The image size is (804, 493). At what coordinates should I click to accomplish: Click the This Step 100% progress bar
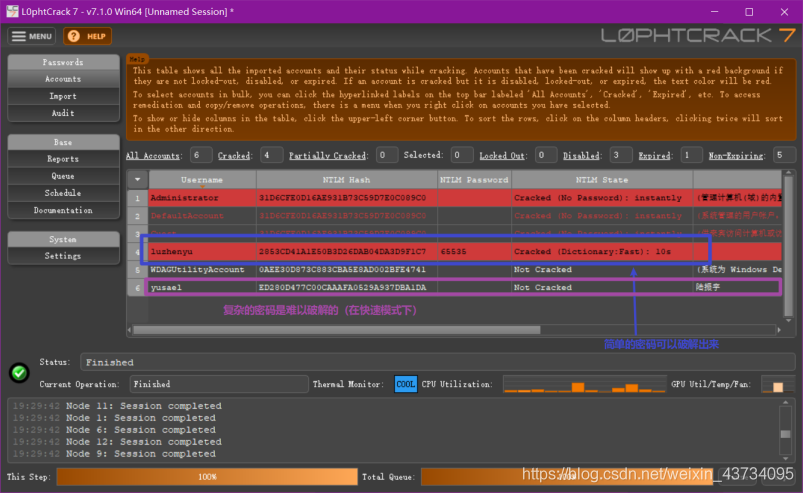[207, 477]
